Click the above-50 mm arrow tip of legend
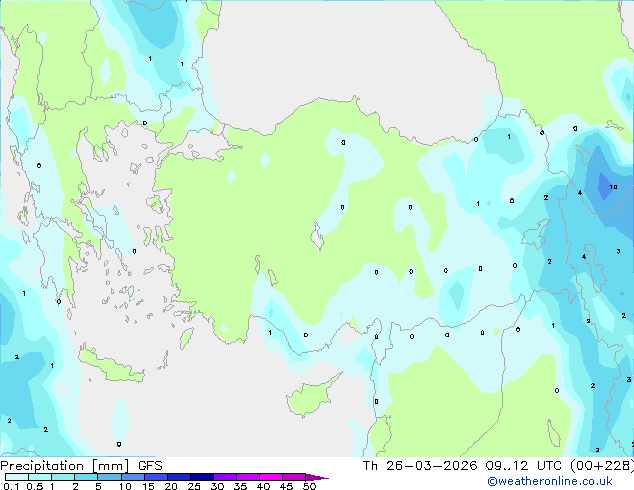This screenshot has width=634, height=490. pos(317,477)
